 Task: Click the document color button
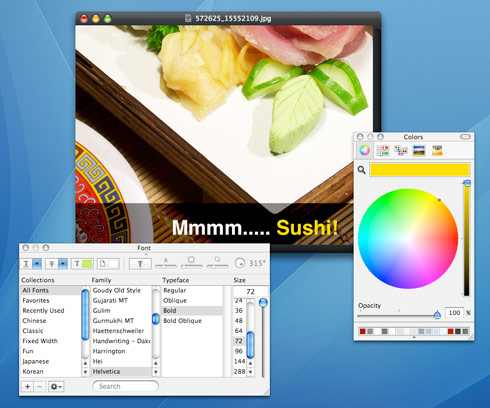coord(108,264)
